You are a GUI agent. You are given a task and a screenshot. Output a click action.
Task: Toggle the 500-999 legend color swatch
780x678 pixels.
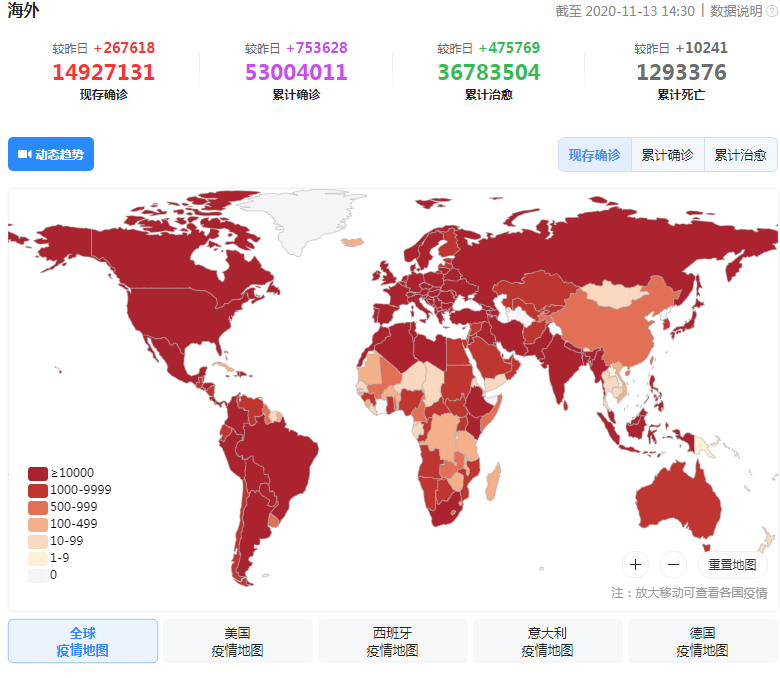click(38, 507)
